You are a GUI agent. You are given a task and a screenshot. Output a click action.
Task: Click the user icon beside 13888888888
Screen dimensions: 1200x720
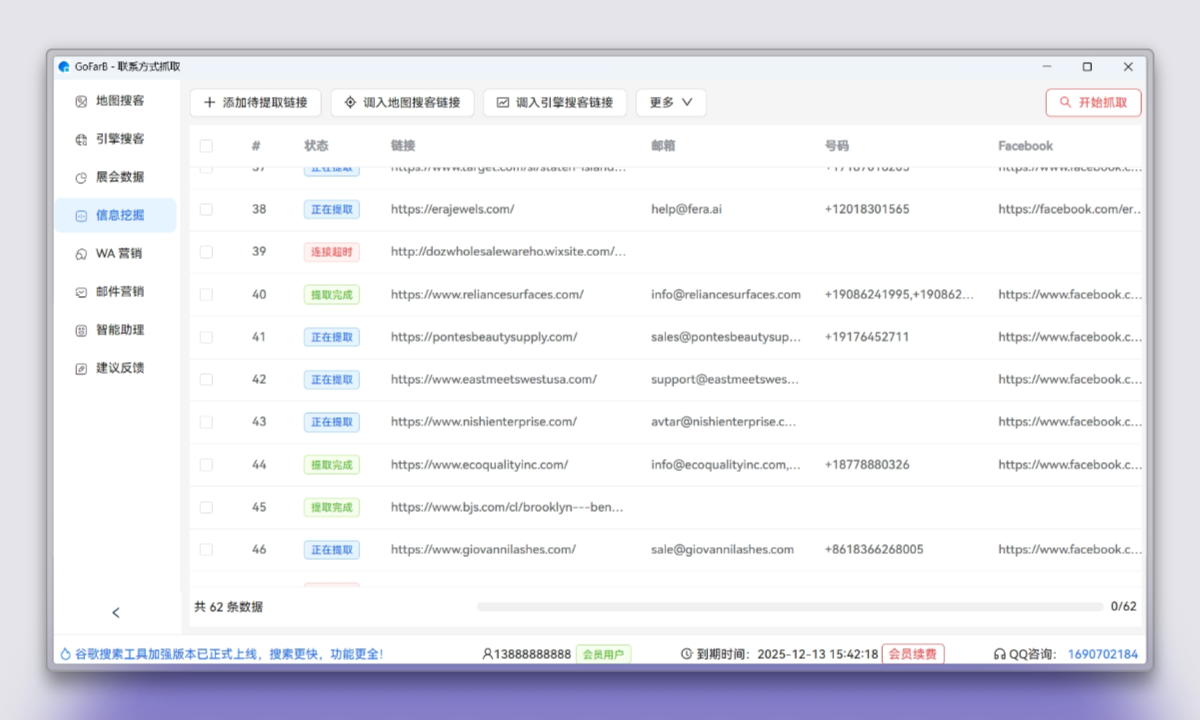487,654
